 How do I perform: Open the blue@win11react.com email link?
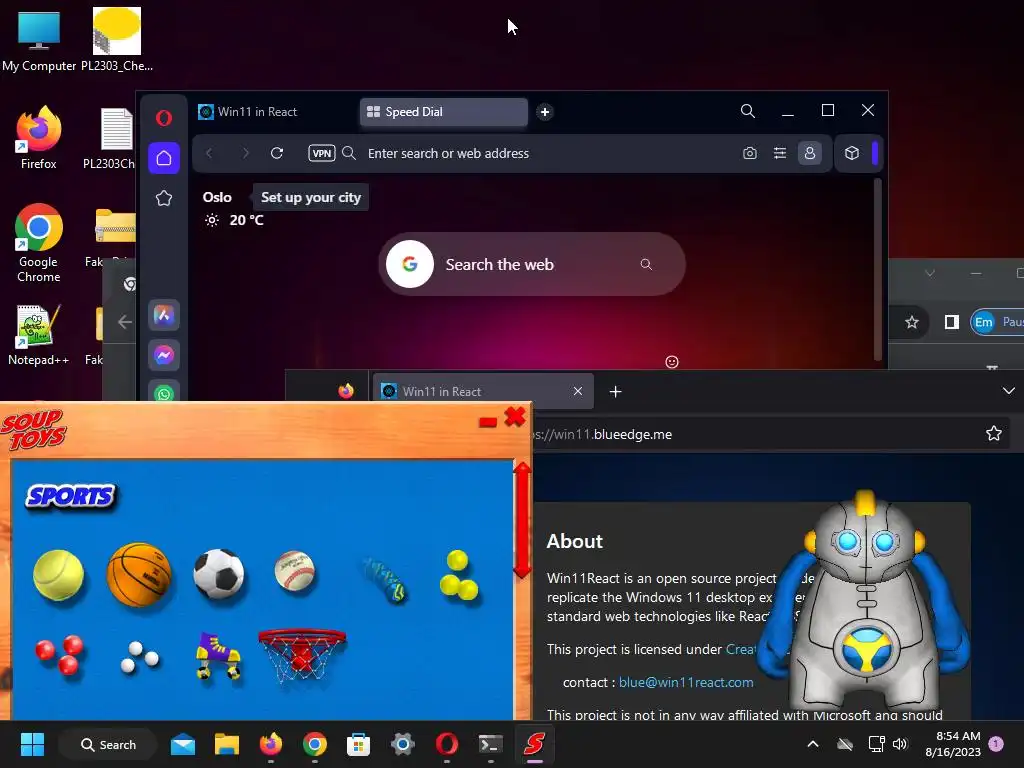tap(686, 682)
